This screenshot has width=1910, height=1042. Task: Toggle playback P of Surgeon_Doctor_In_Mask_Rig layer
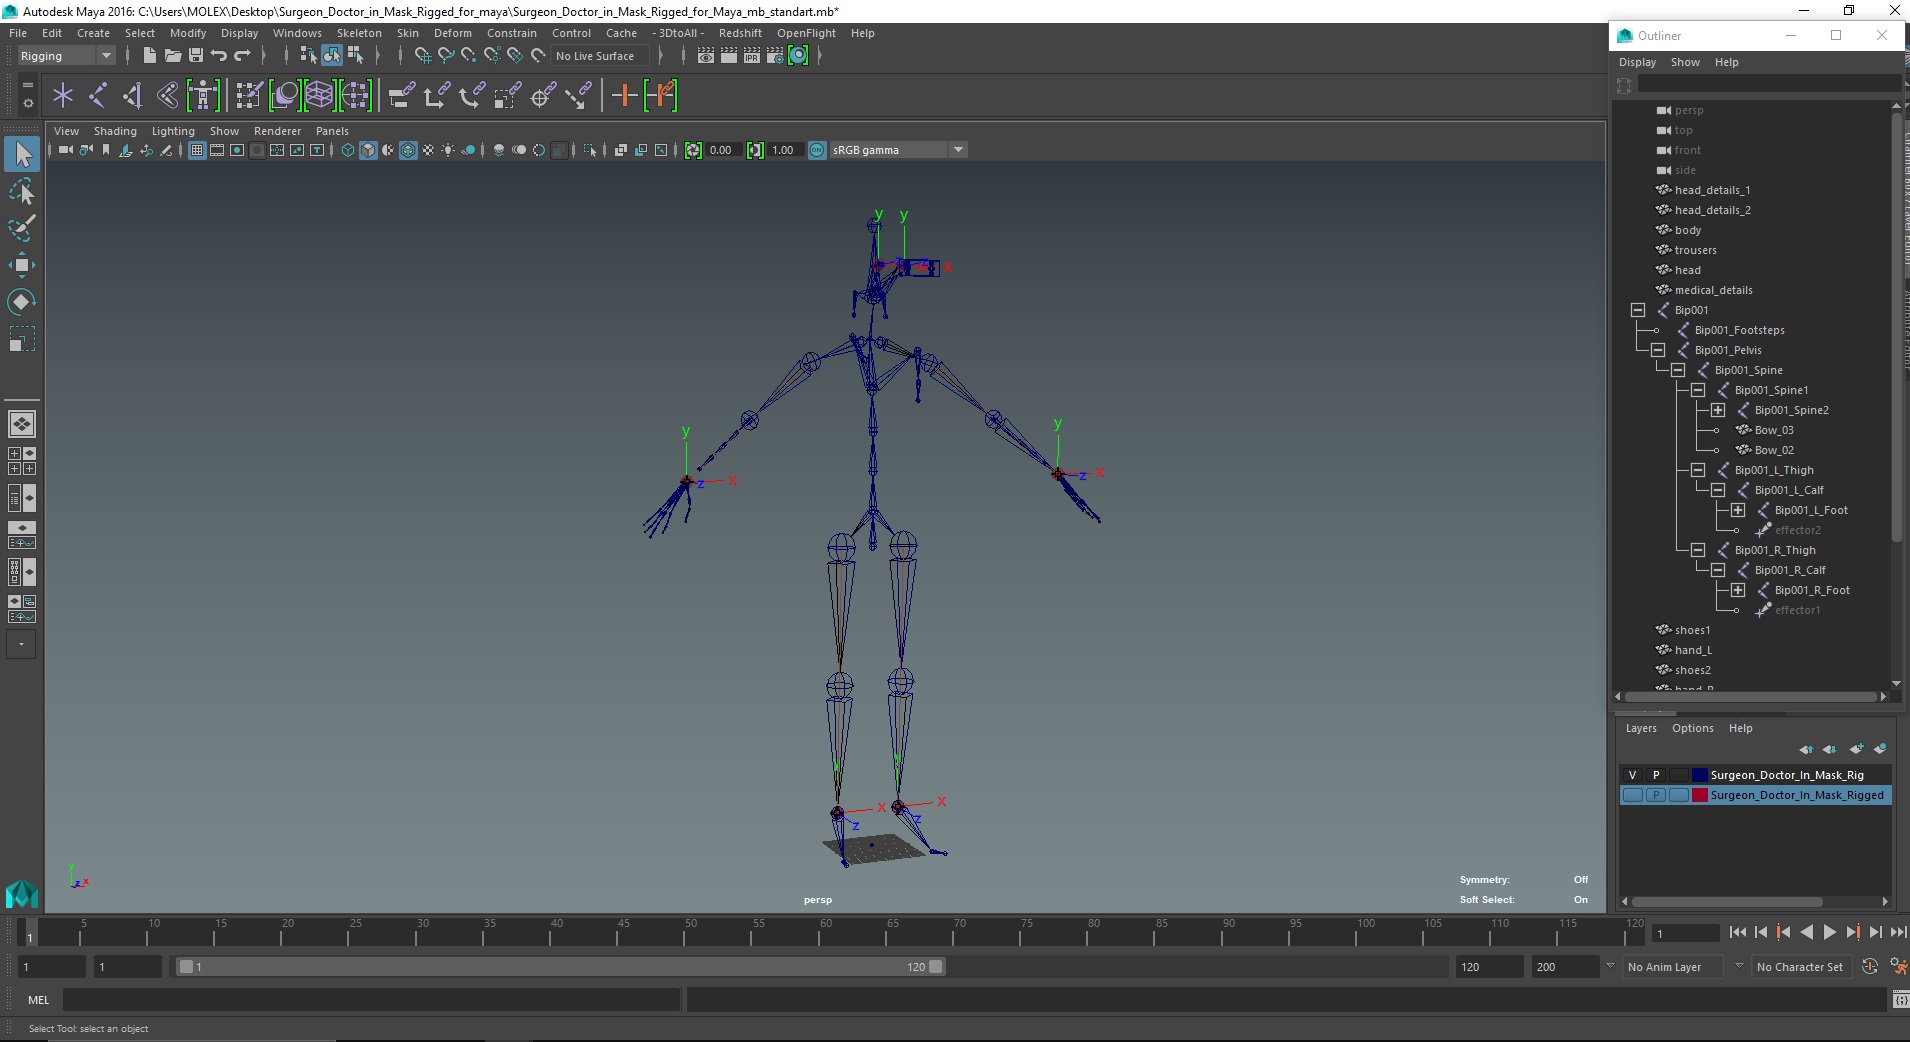click(1656, 775)
